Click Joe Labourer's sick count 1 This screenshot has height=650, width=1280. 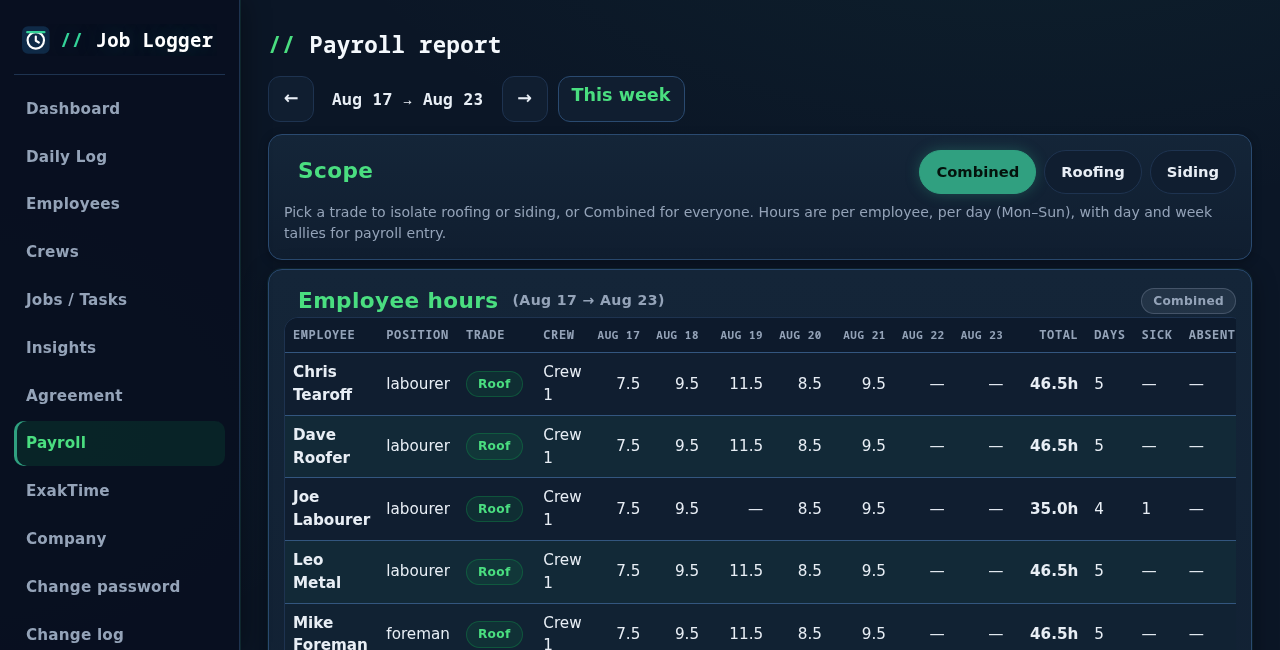[x=1146, y=509]
